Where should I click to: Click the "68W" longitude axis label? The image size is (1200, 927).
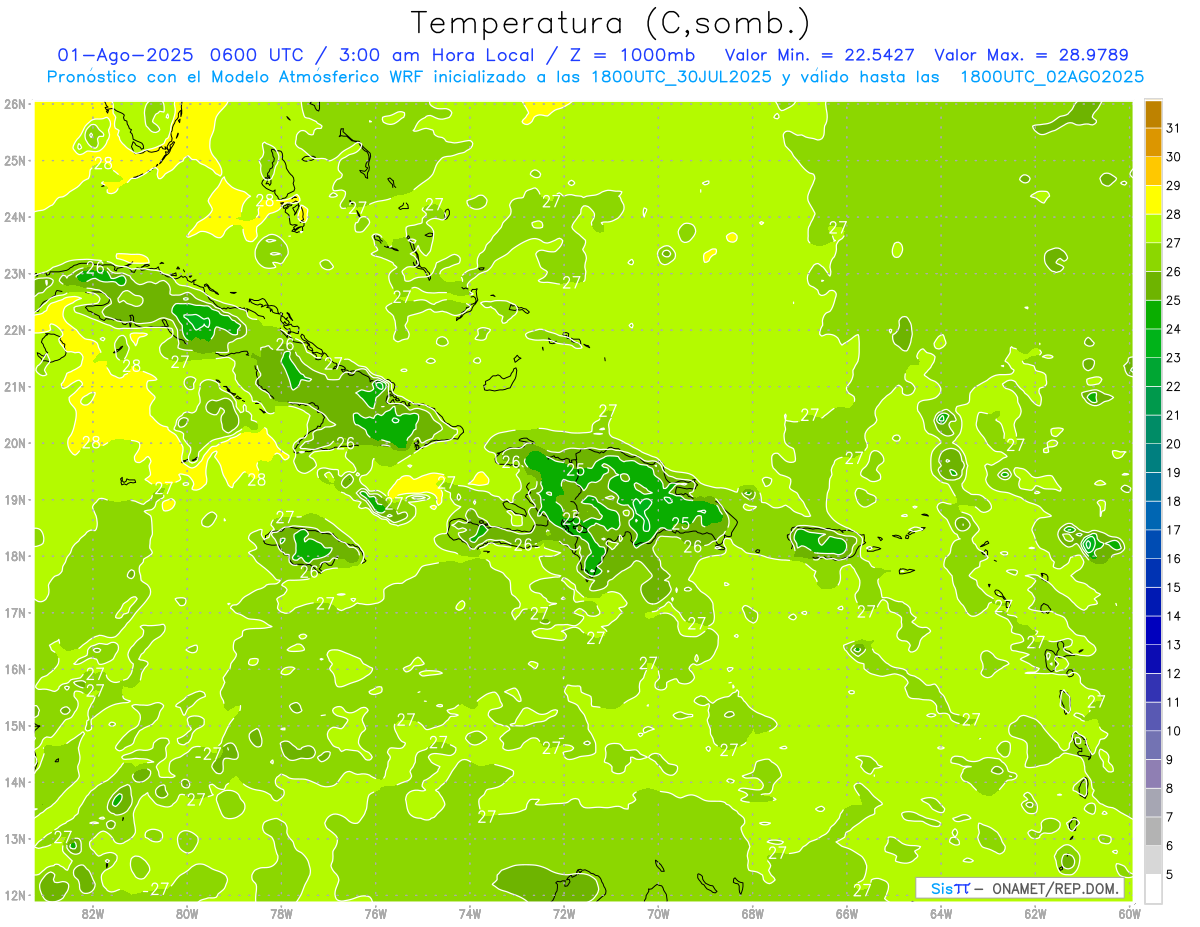tap(753, 913)
